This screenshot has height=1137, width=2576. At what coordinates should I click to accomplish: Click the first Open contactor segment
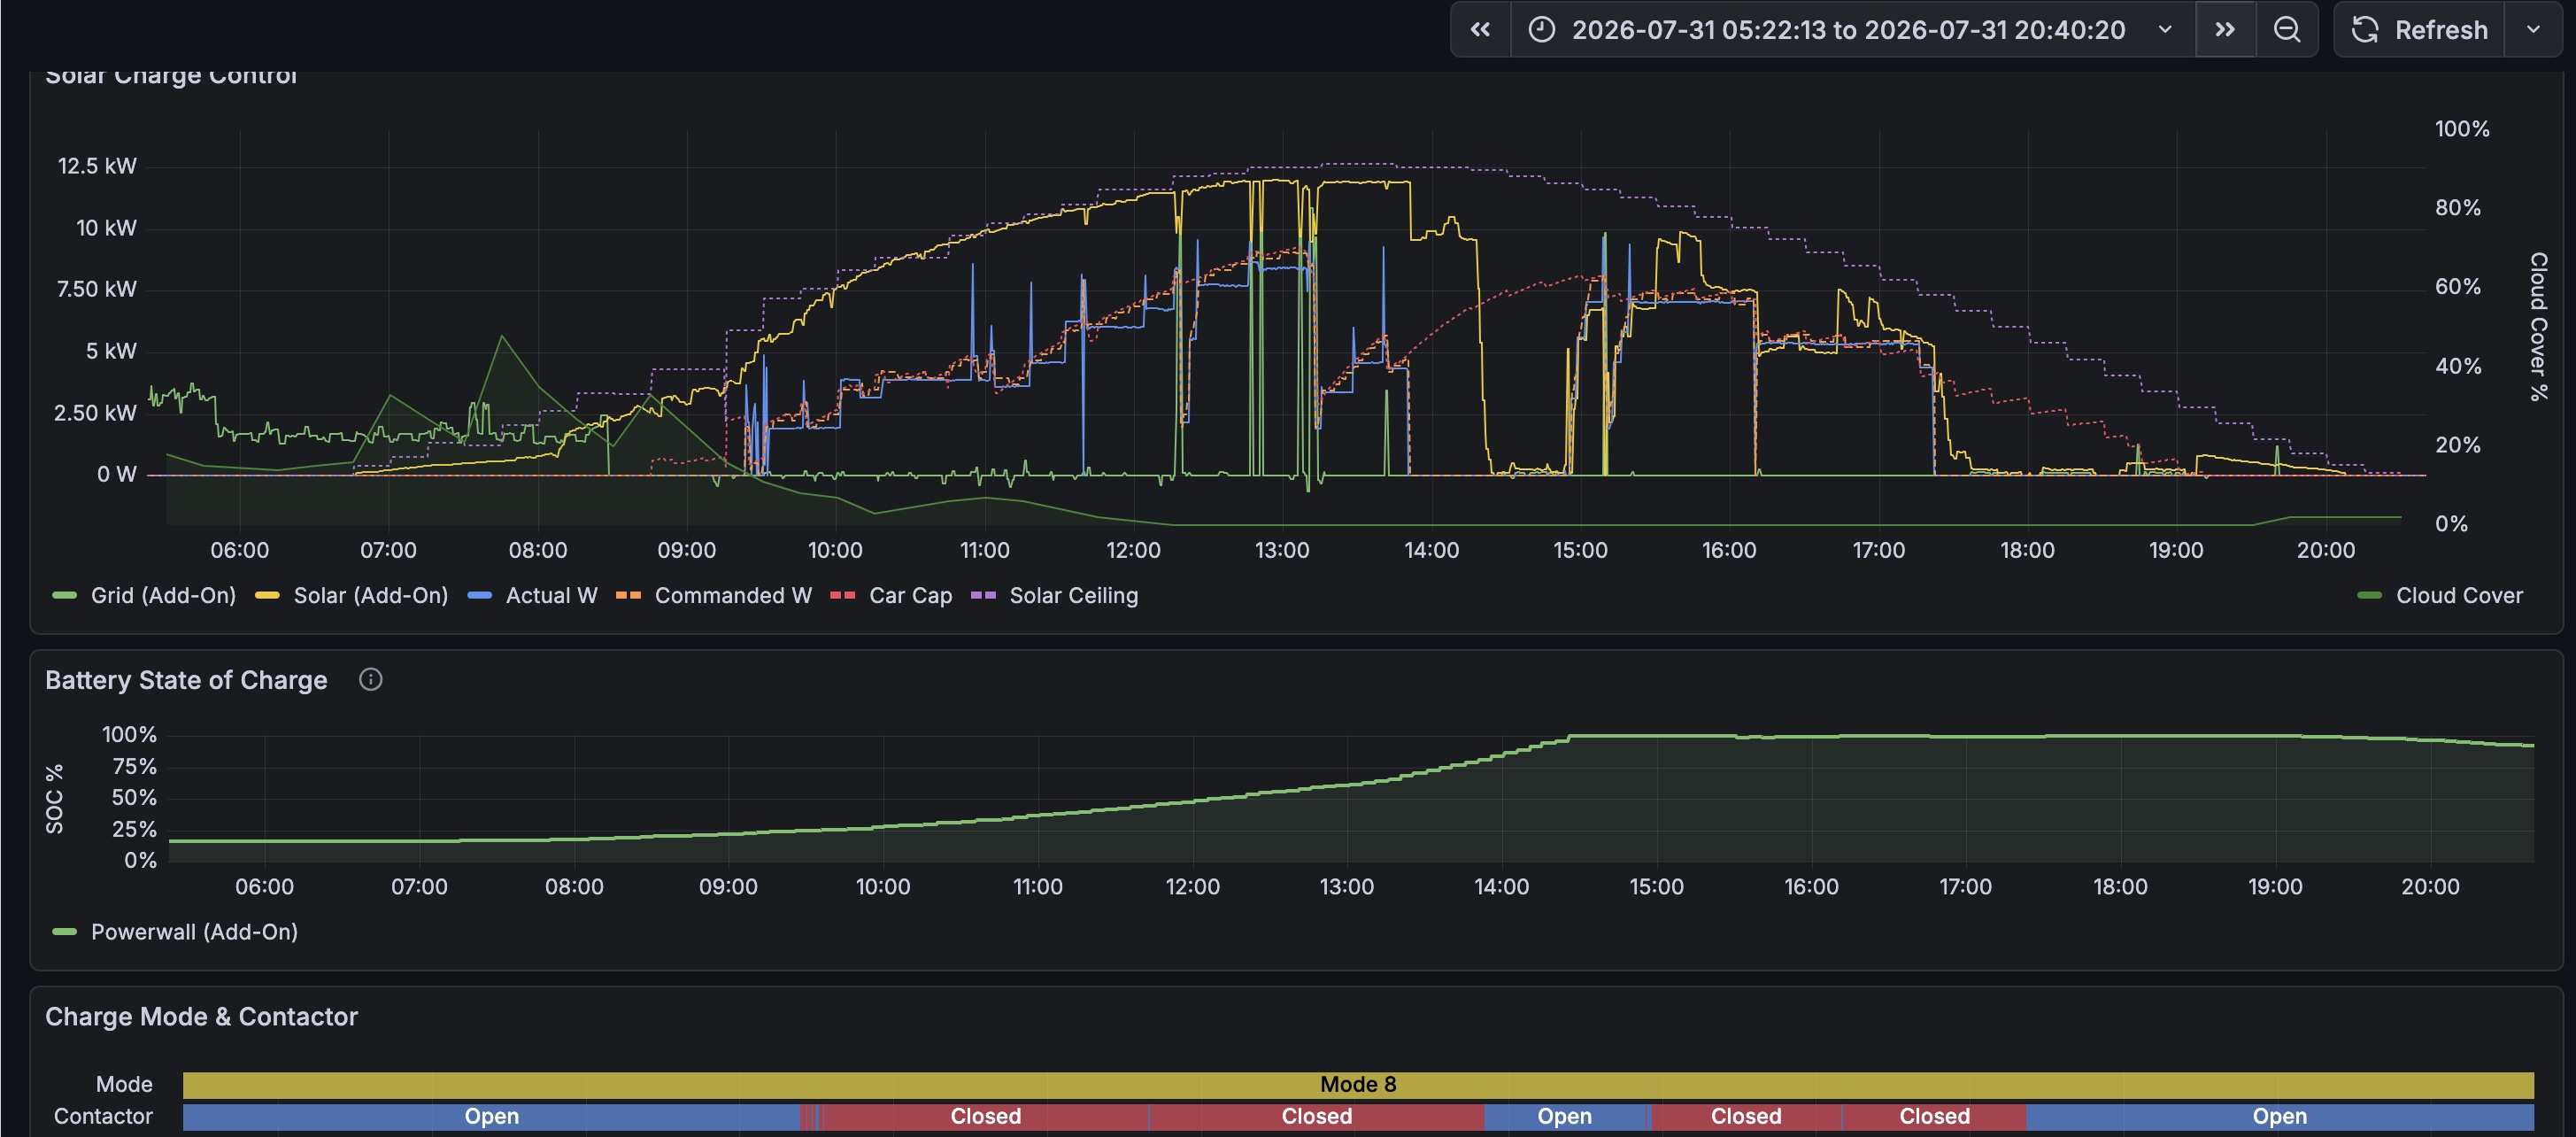coord(491,1117)
